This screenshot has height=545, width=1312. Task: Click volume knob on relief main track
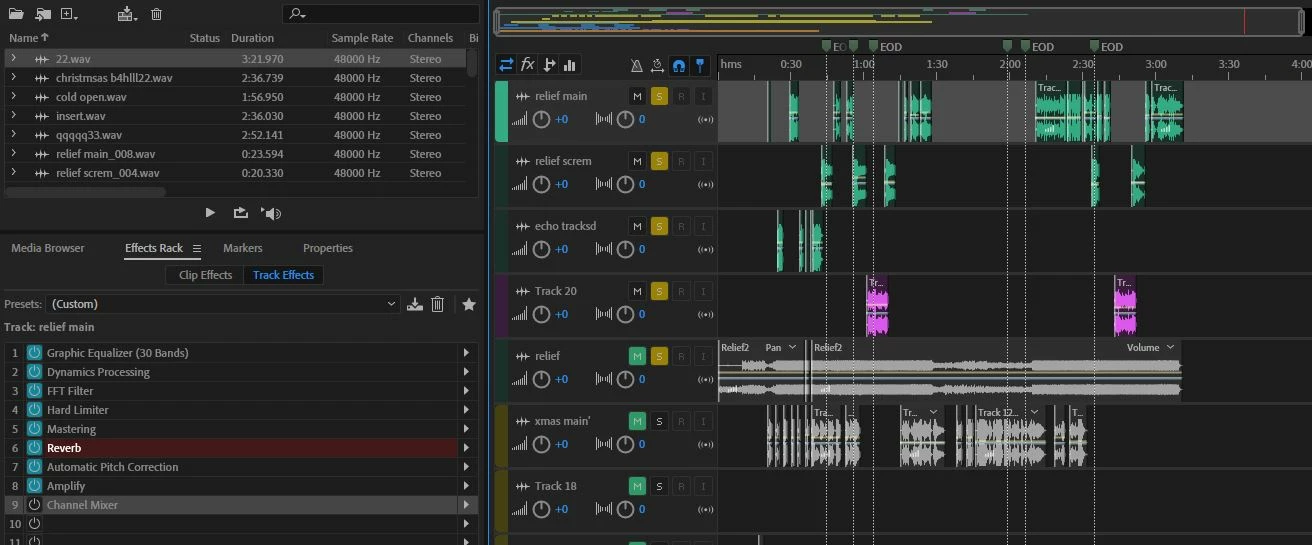(541, 119)
